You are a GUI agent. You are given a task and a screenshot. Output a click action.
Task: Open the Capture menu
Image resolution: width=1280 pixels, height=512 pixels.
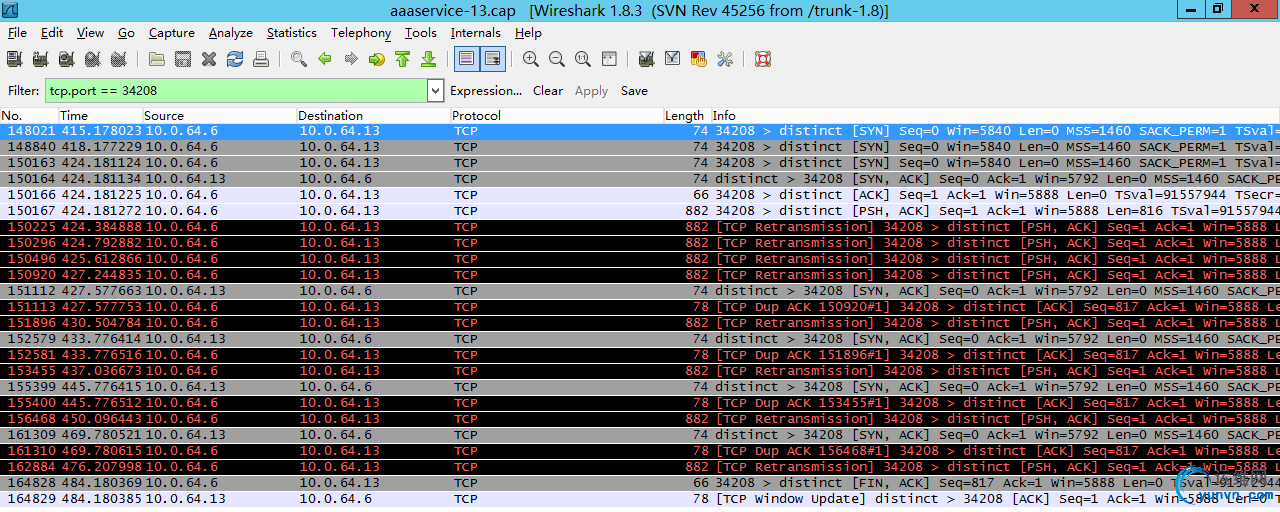pyautogui.click(x=171, y=33)
